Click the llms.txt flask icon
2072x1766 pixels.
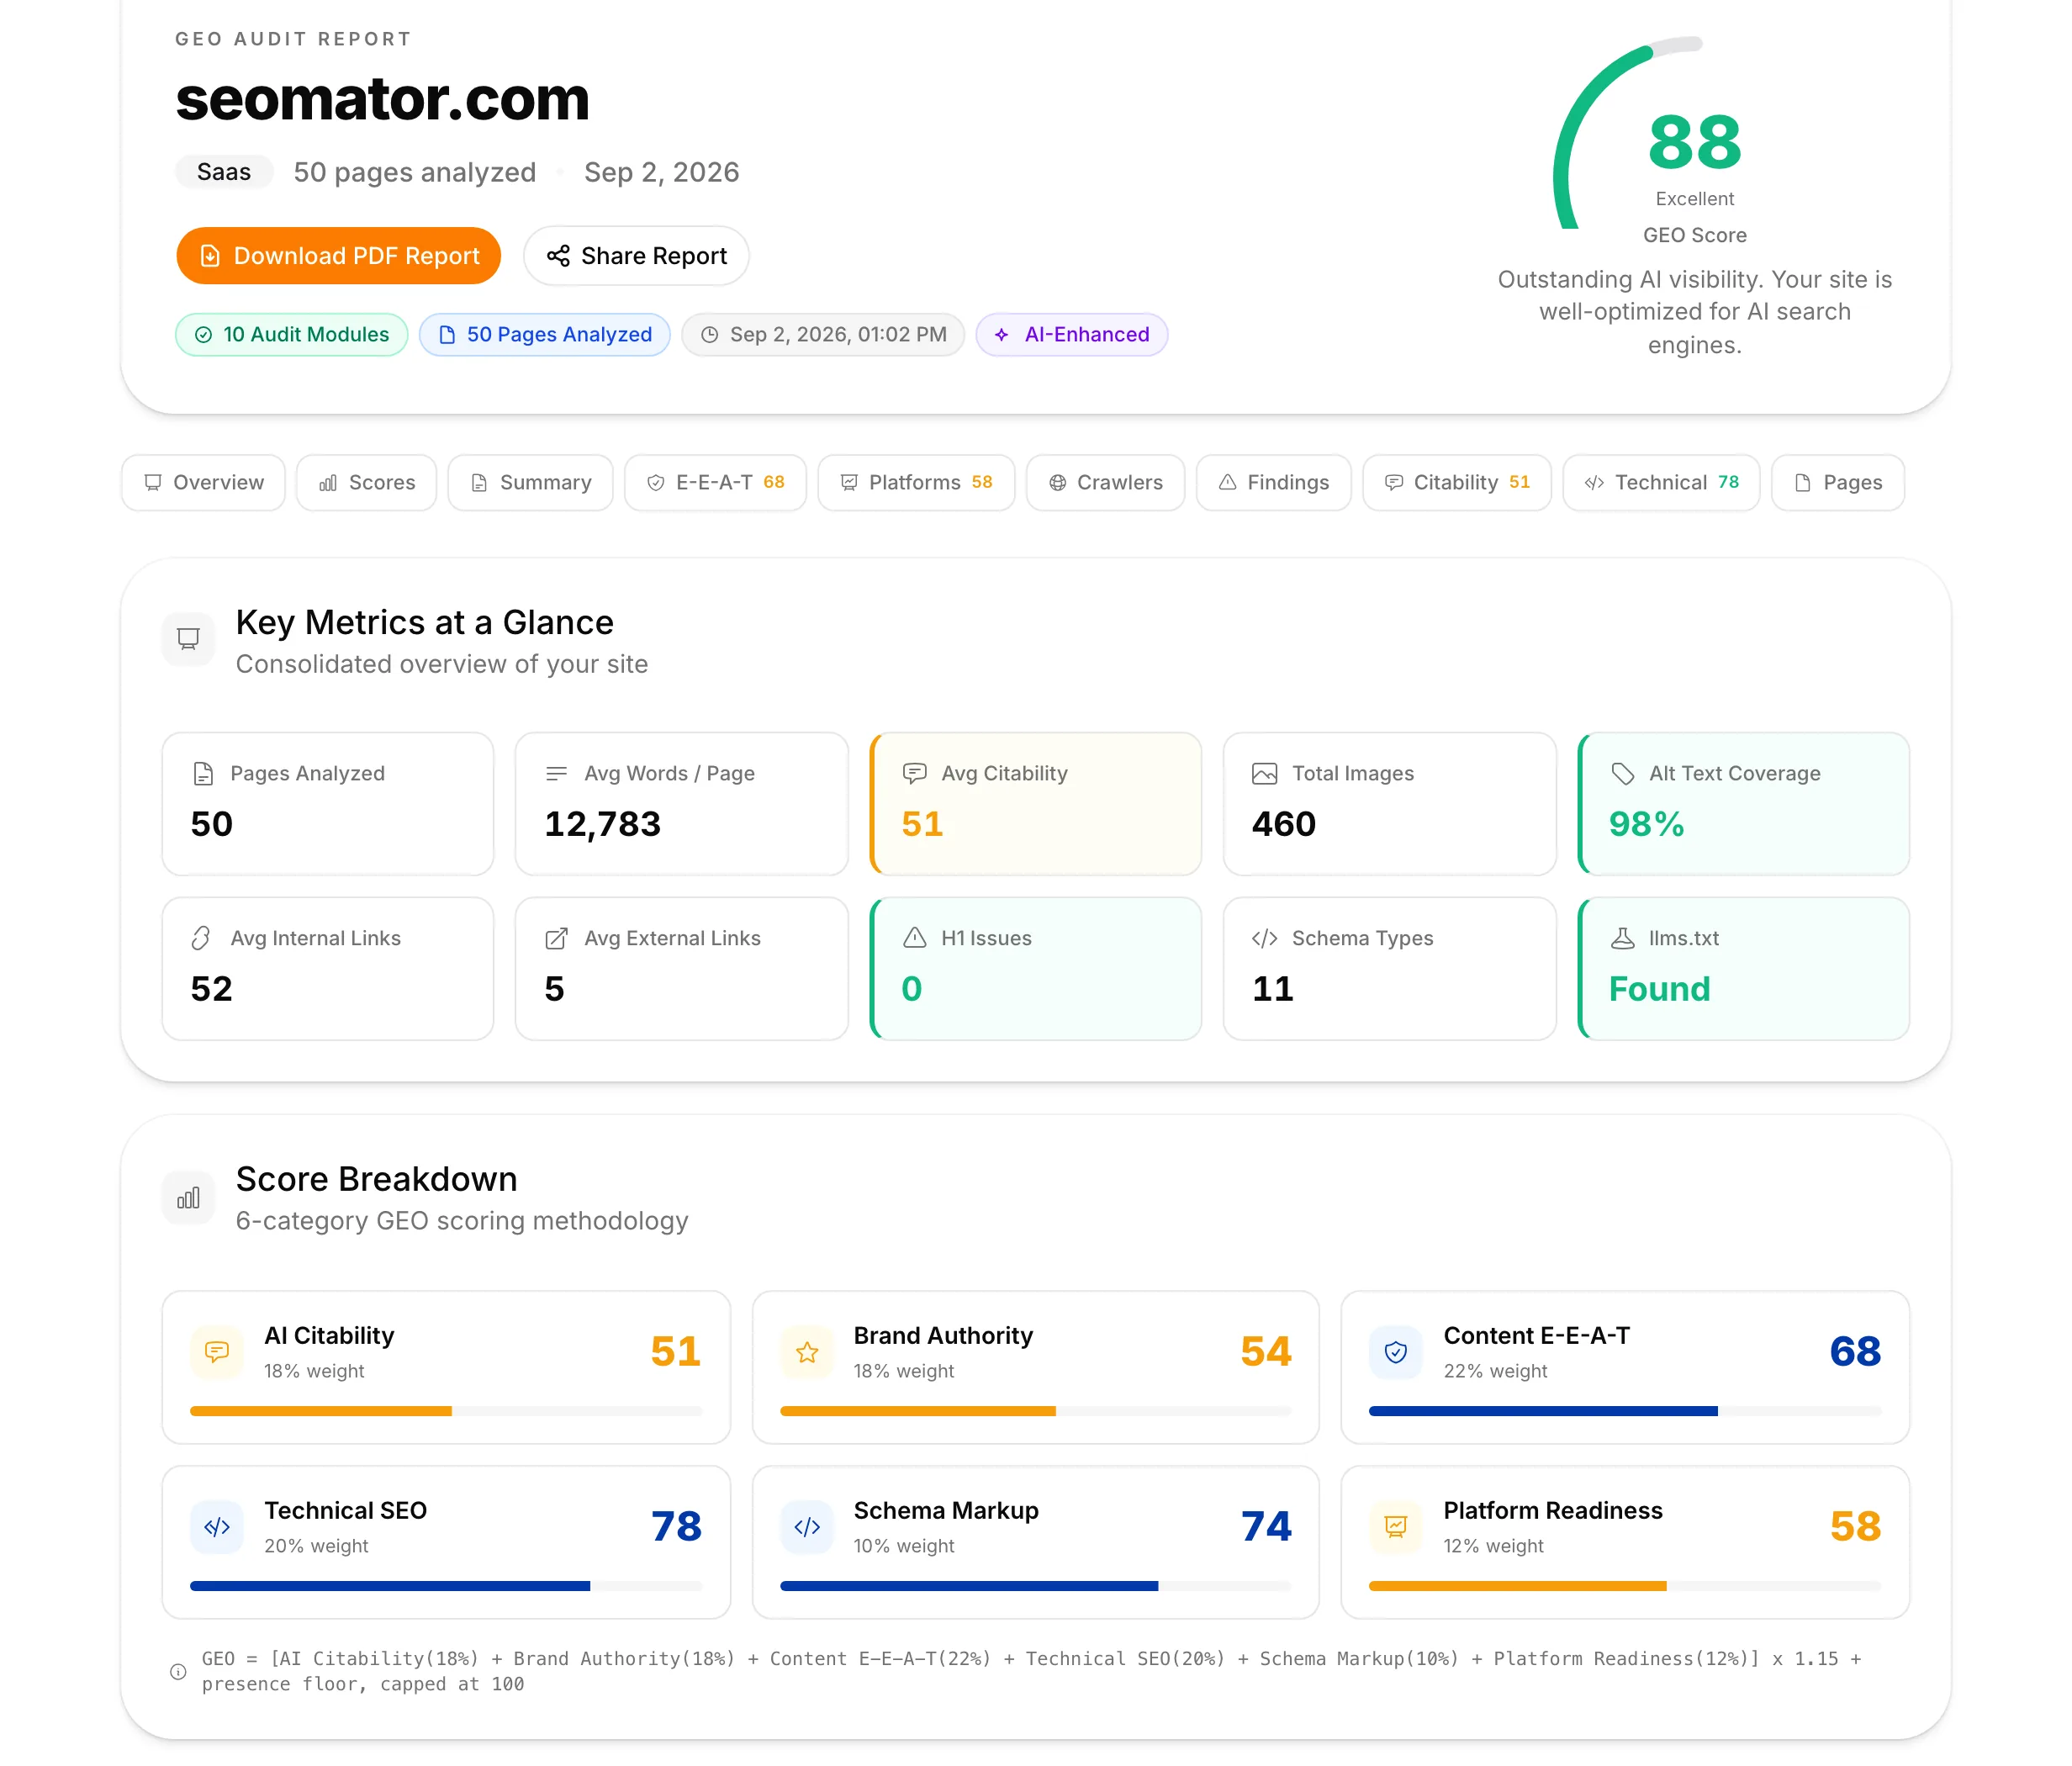[1623, 938]
